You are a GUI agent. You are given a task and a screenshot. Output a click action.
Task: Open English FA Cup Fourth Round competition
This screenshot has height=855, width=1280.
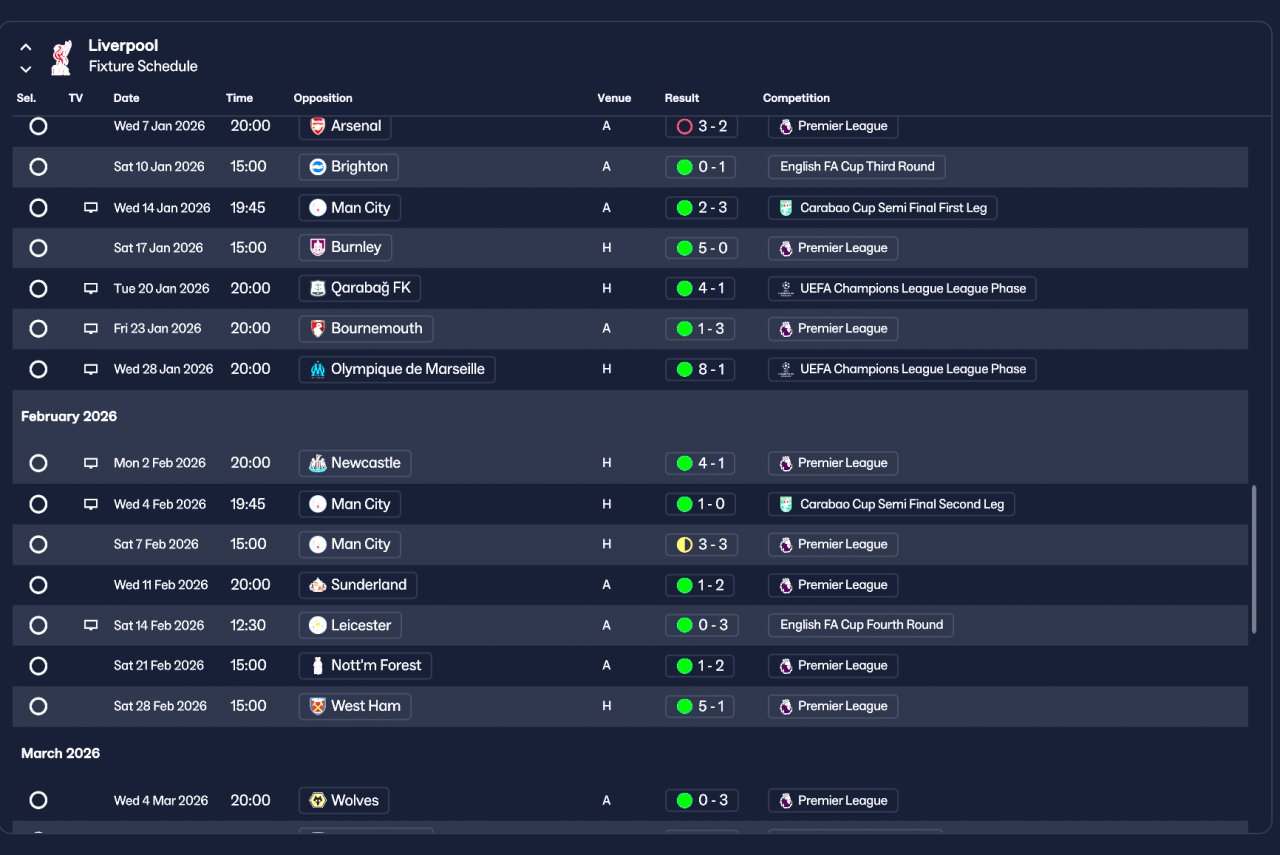click(861, 625)
